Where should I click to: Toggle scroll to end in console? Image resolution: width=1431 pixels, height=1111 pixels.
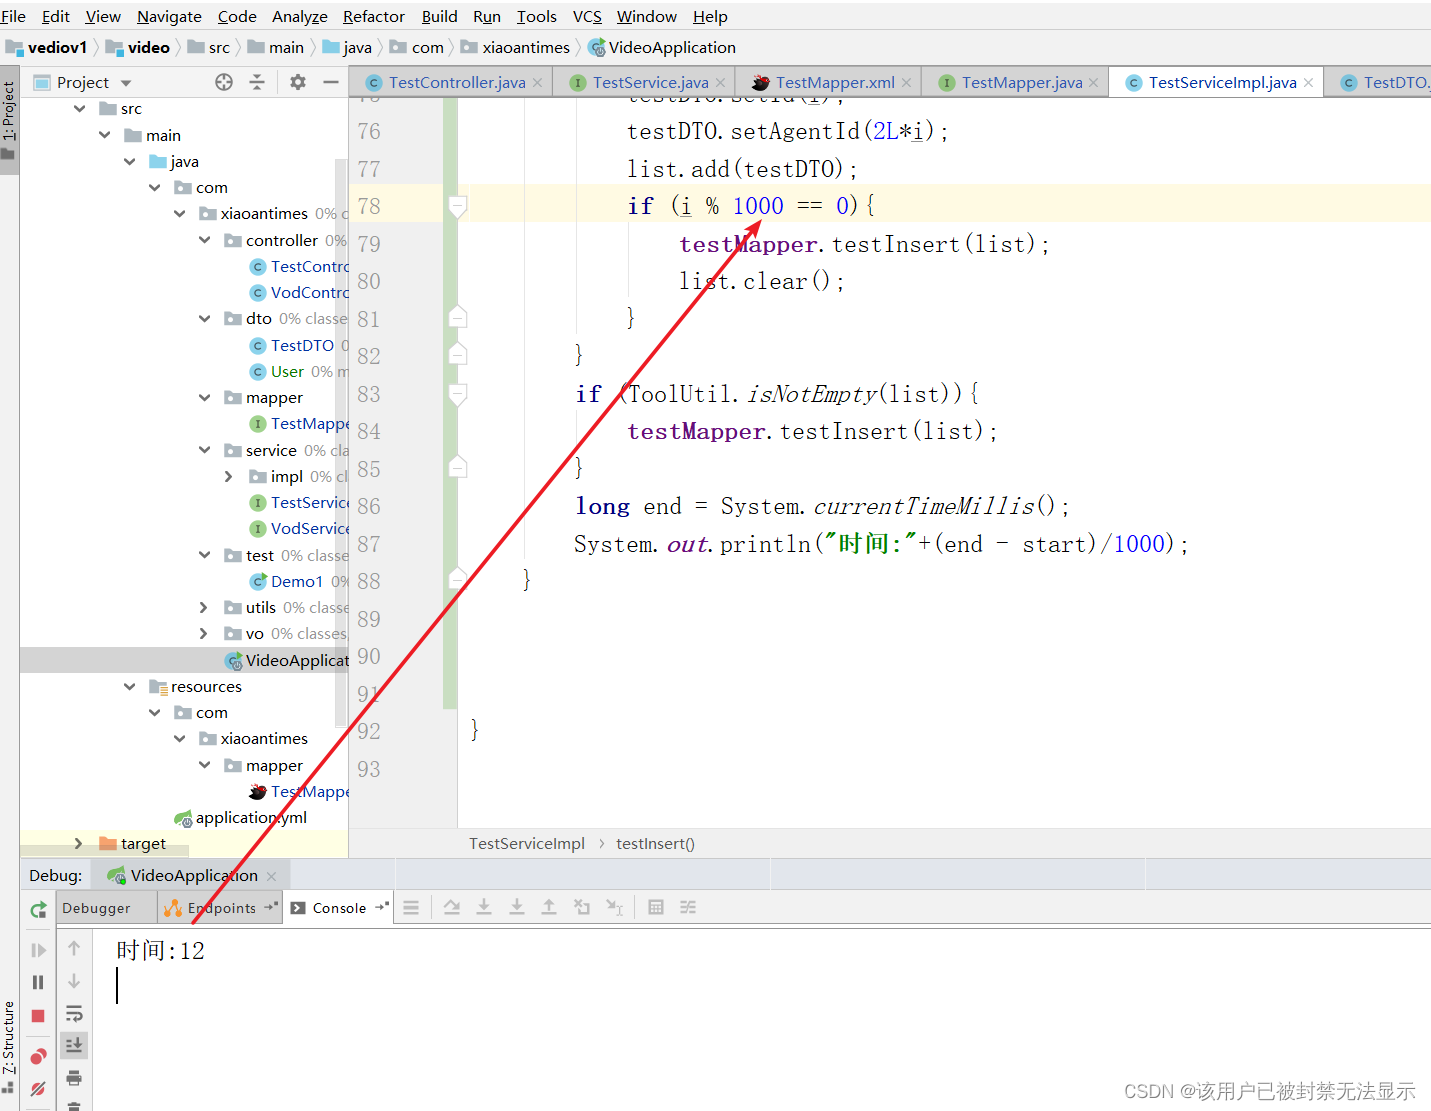(x=74, y=1045)
